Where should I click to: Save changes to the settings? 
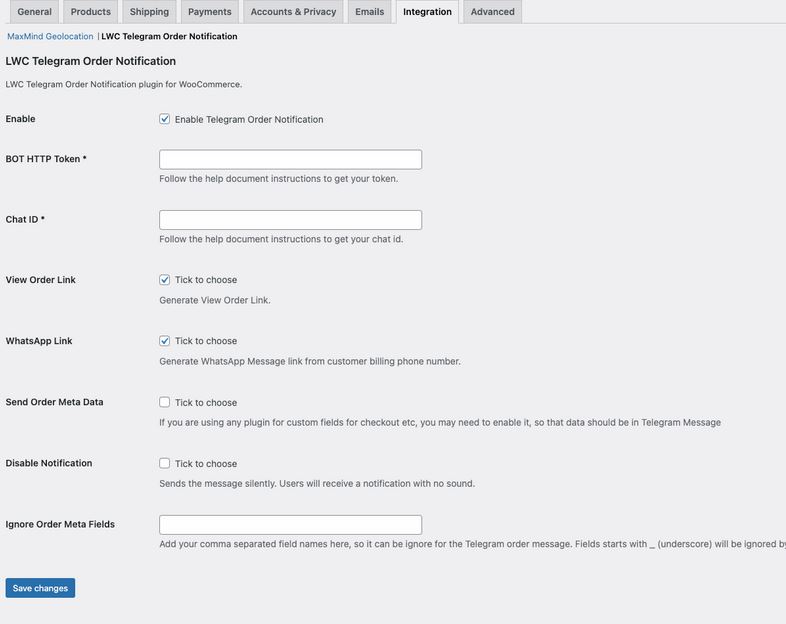(40, 588)
